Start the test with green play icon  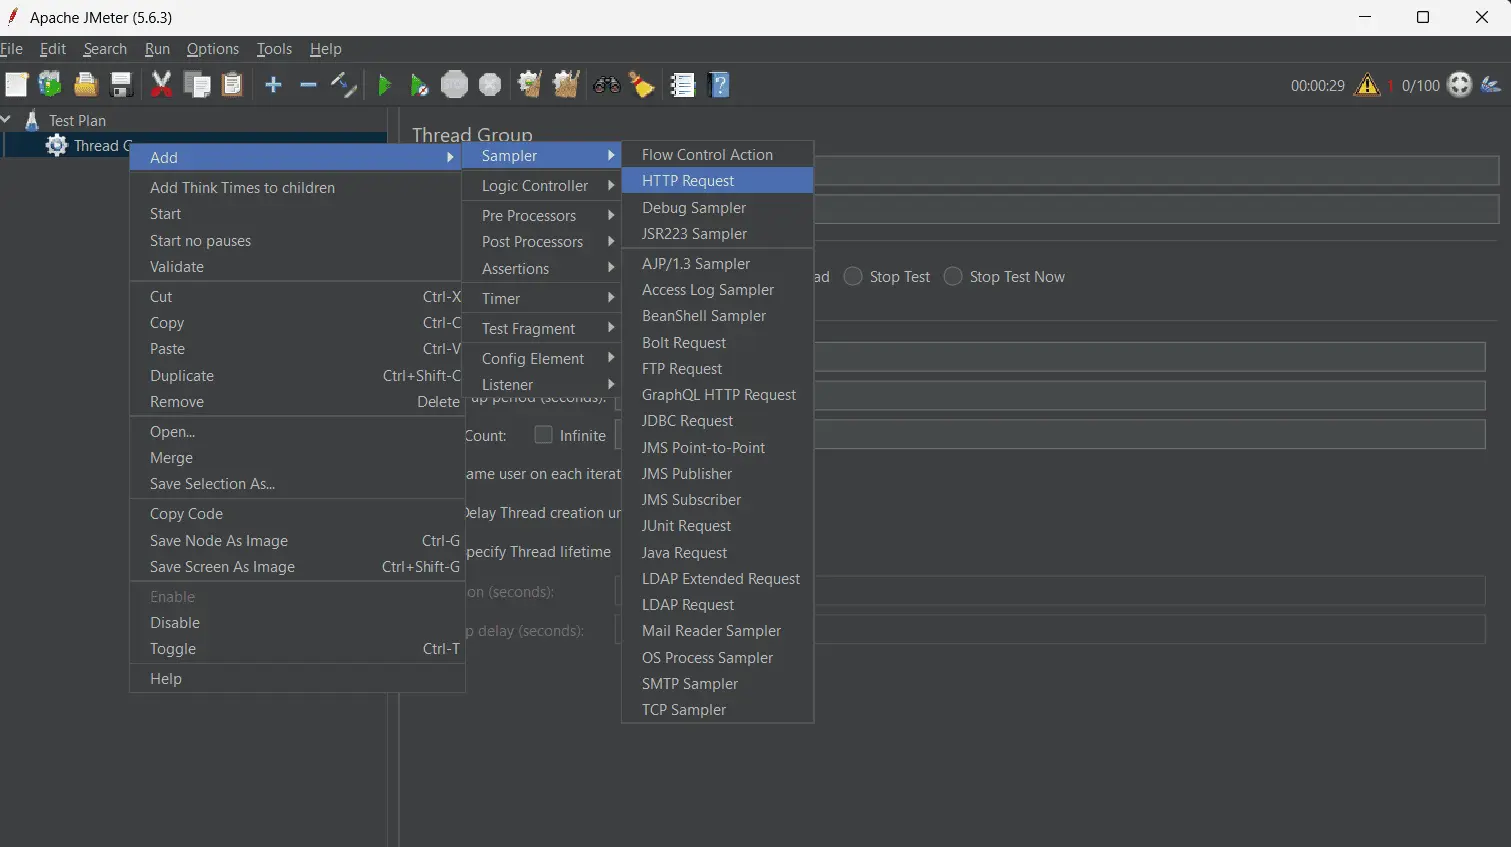coord(384,85)
